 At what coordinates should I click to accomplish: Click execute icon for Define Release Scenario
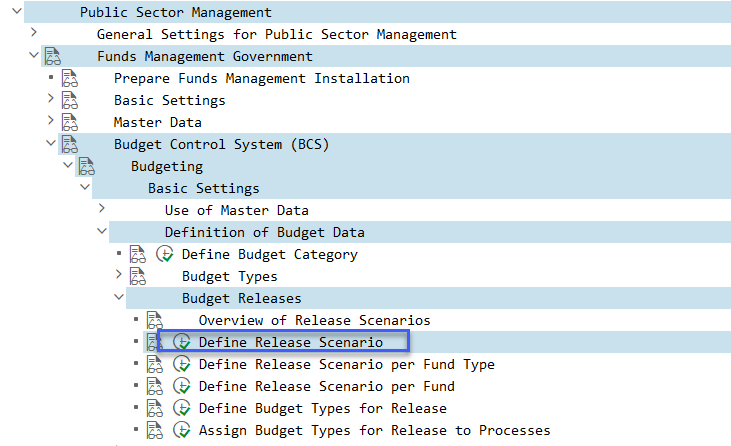[x=182, y=342]
